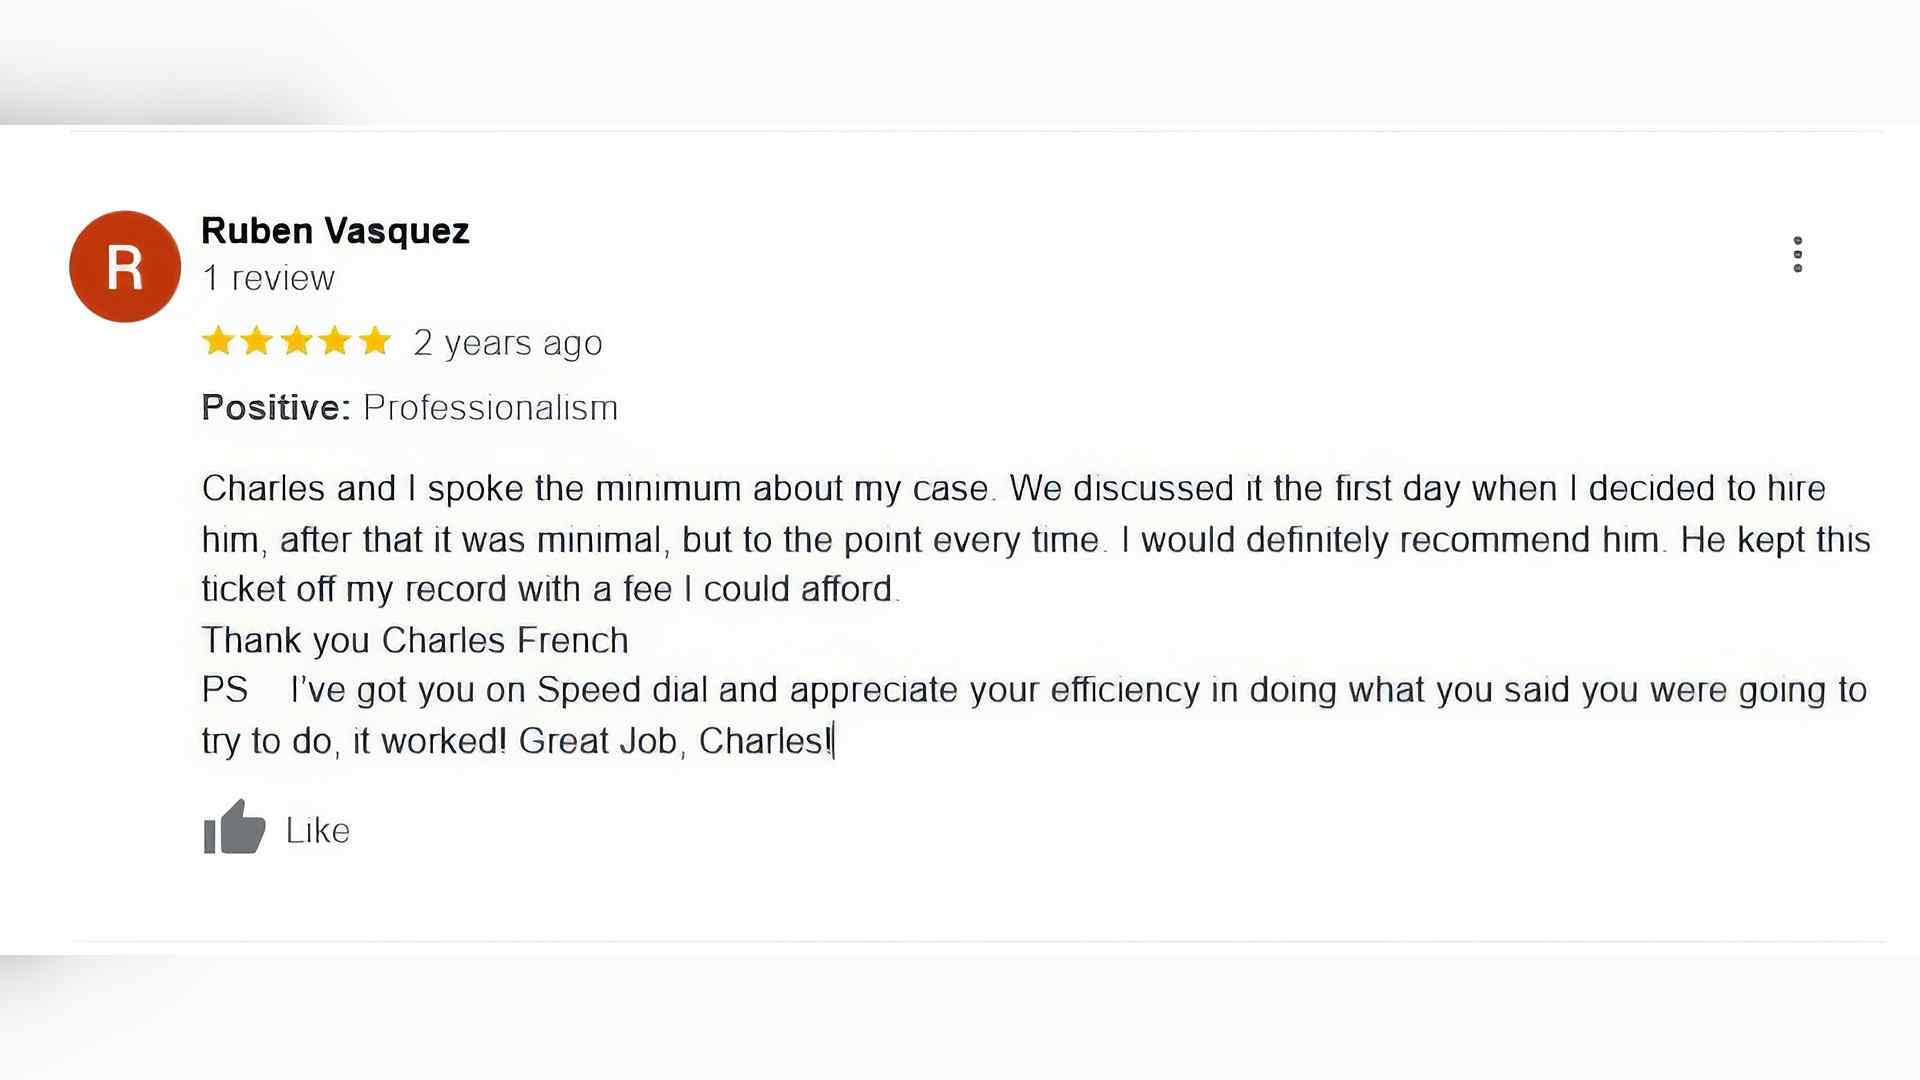The width and height of the screenshot is (1920, 1080).
Task: Click the thumbs up icon
Action: [x=234, y=827]
